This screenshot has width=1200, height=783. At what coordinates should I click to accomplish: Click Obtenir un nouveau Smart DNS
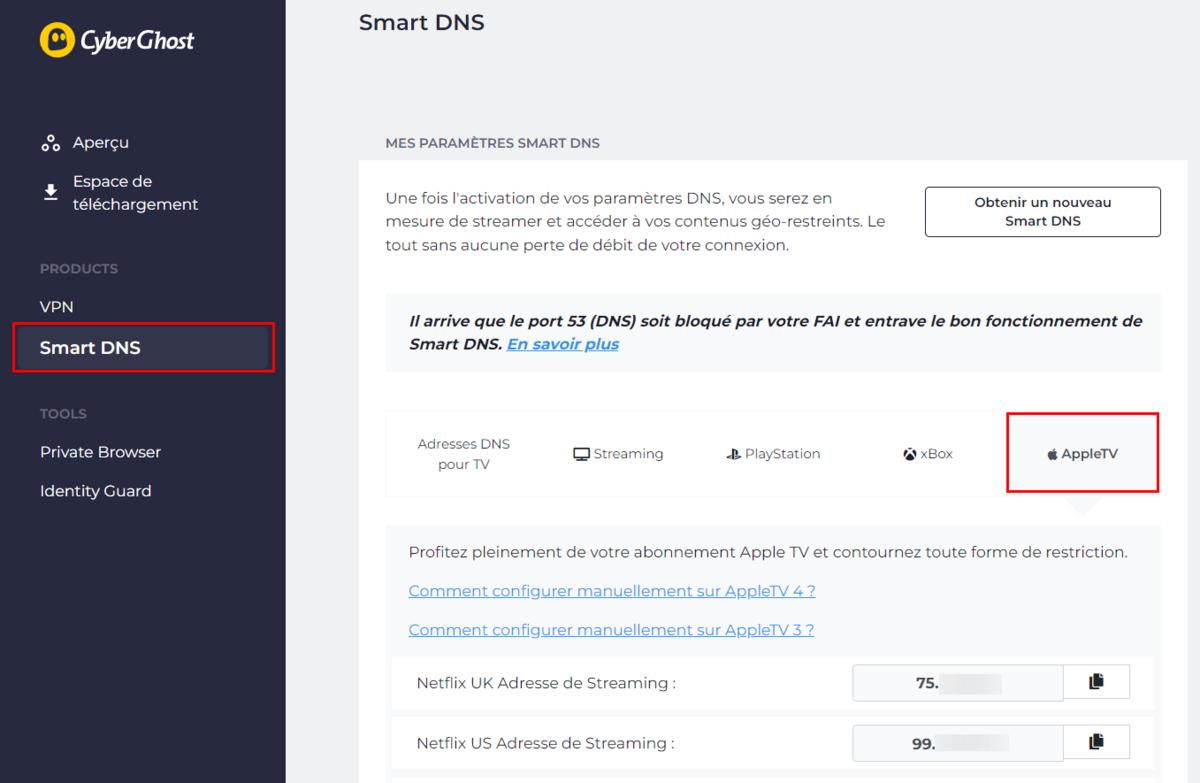[x=1042, y=212]
